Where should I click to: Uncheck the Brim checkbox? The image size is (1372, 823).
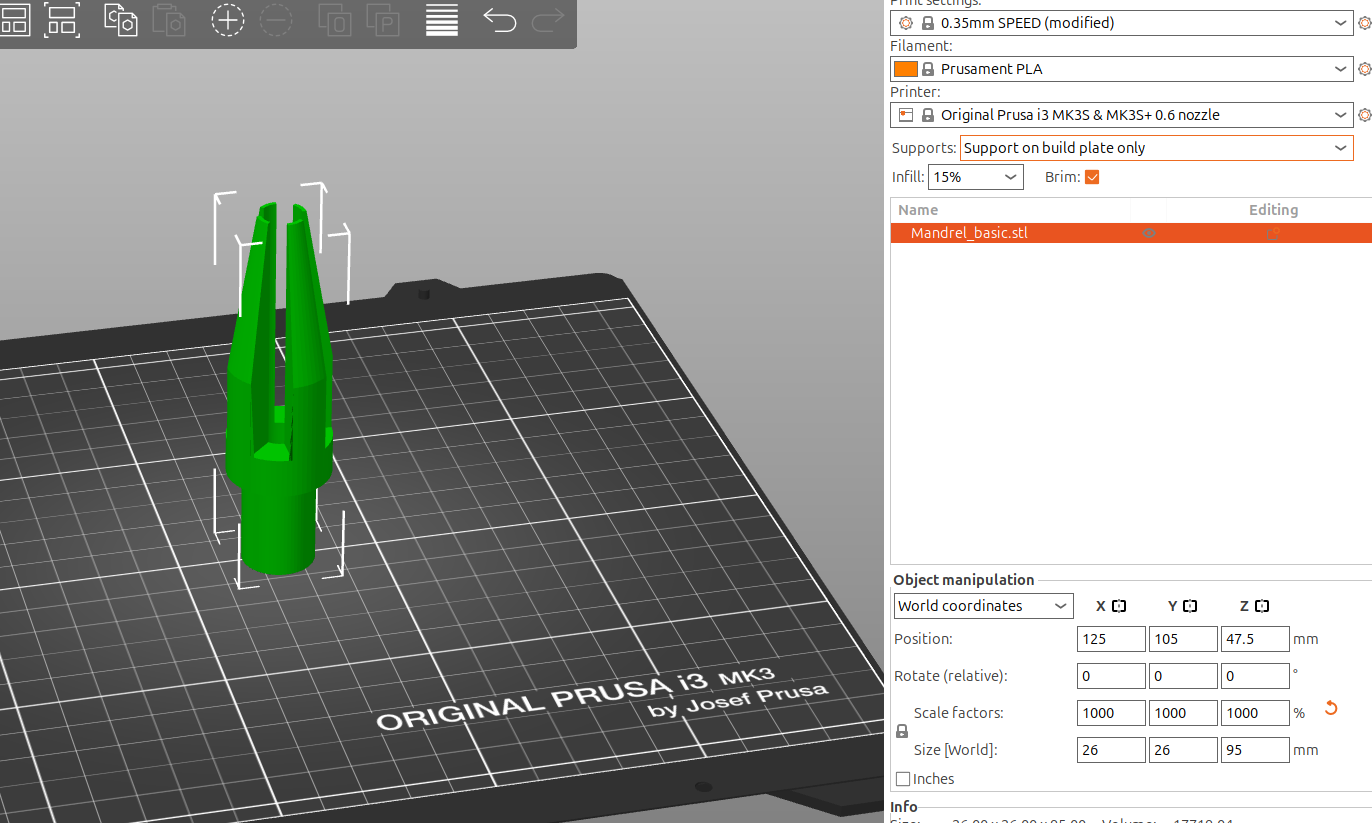[x=1092, y=177]
